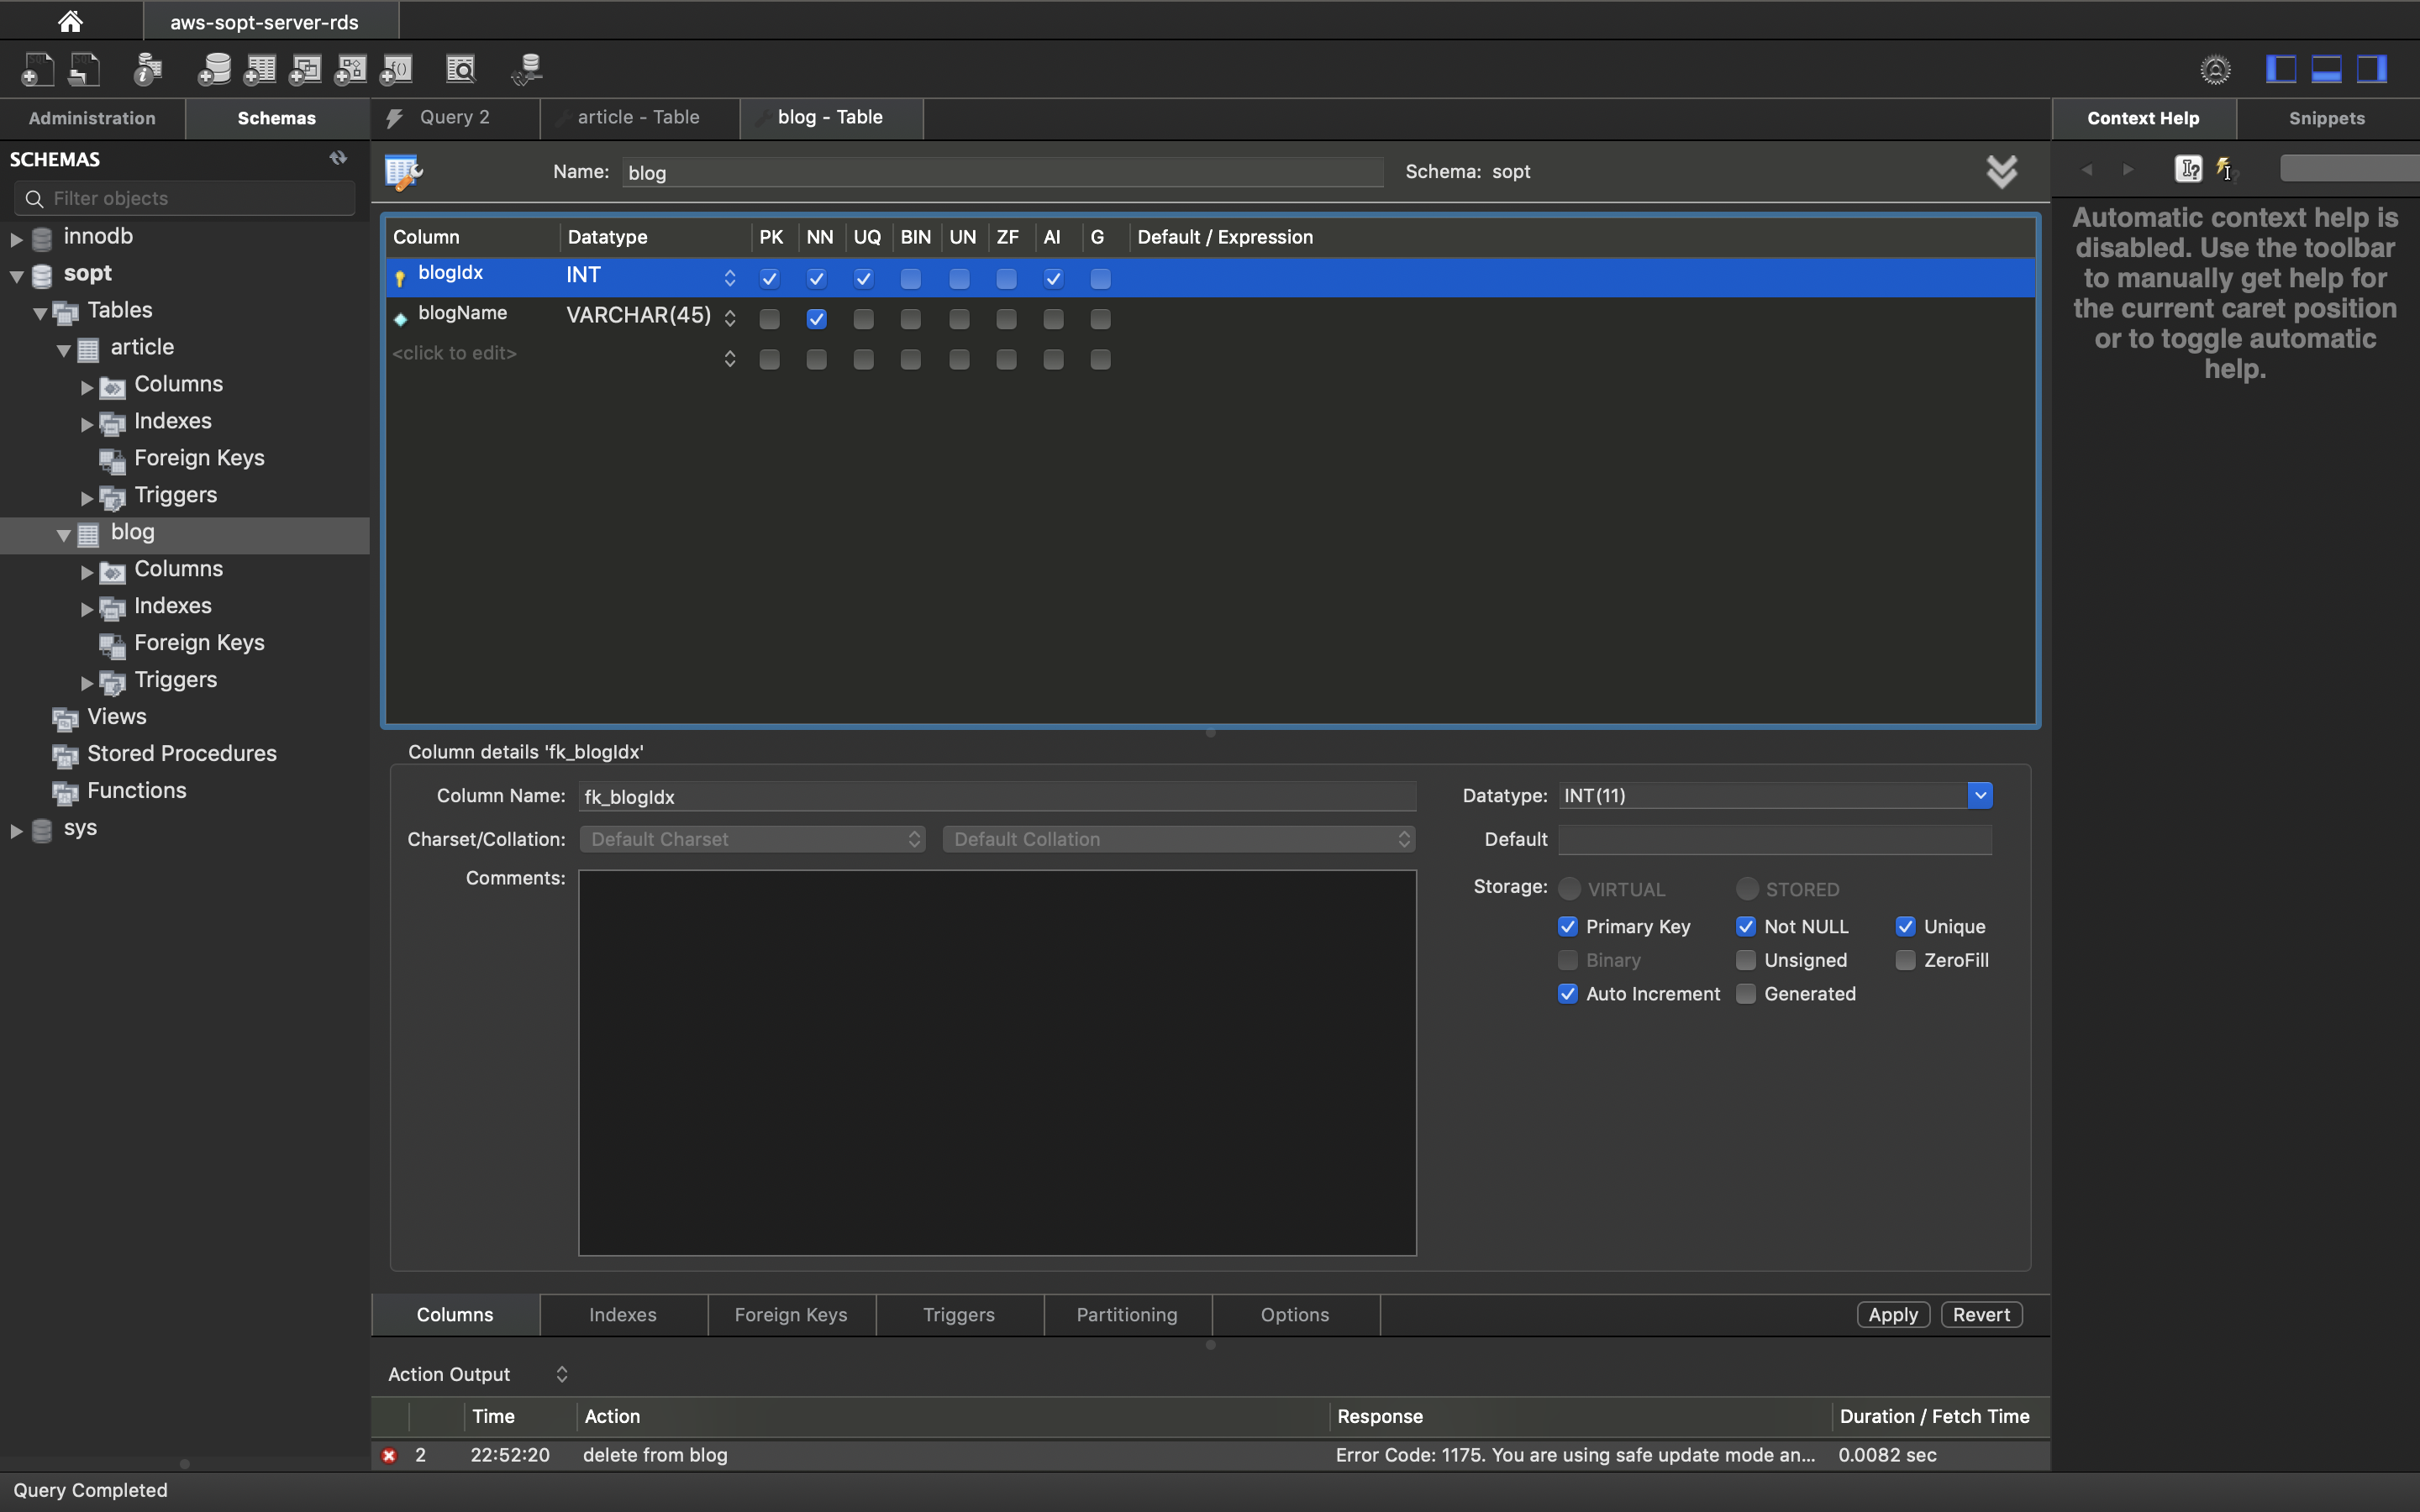Click create new function icon
This screenshot has height=1512, width=2420.
(x=397, y=69)
